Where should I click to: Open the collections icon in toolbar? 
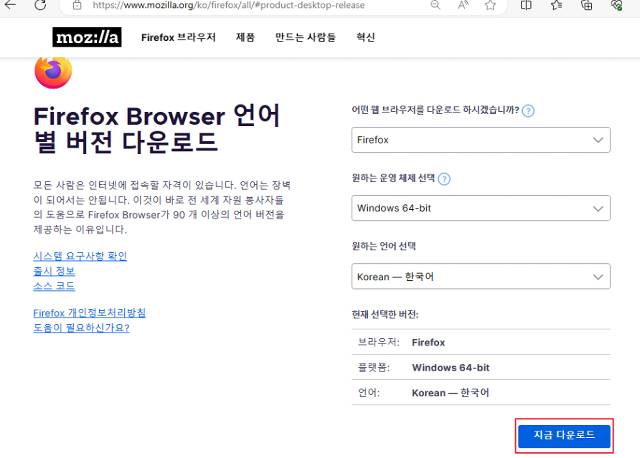click(x=585, y=5)
